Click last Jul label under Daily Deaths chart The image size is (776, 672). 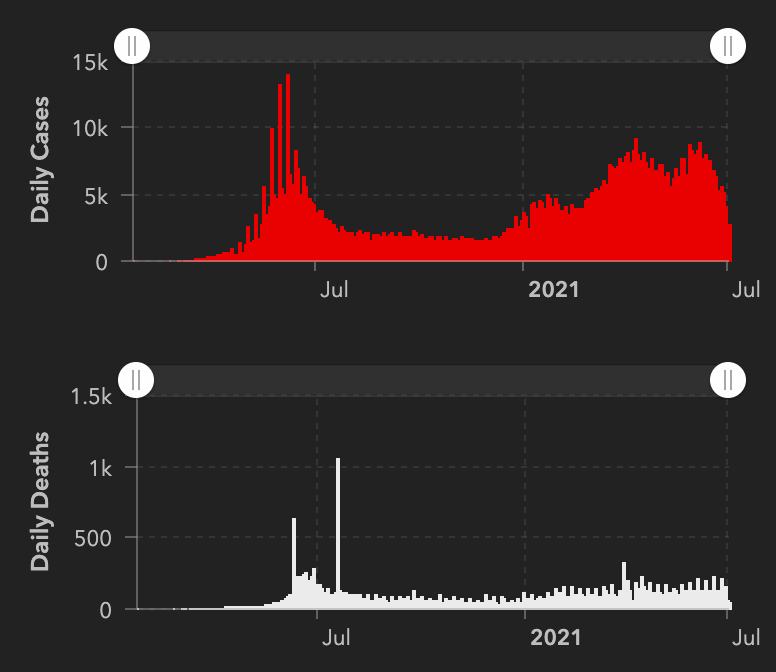pos(744,638)
